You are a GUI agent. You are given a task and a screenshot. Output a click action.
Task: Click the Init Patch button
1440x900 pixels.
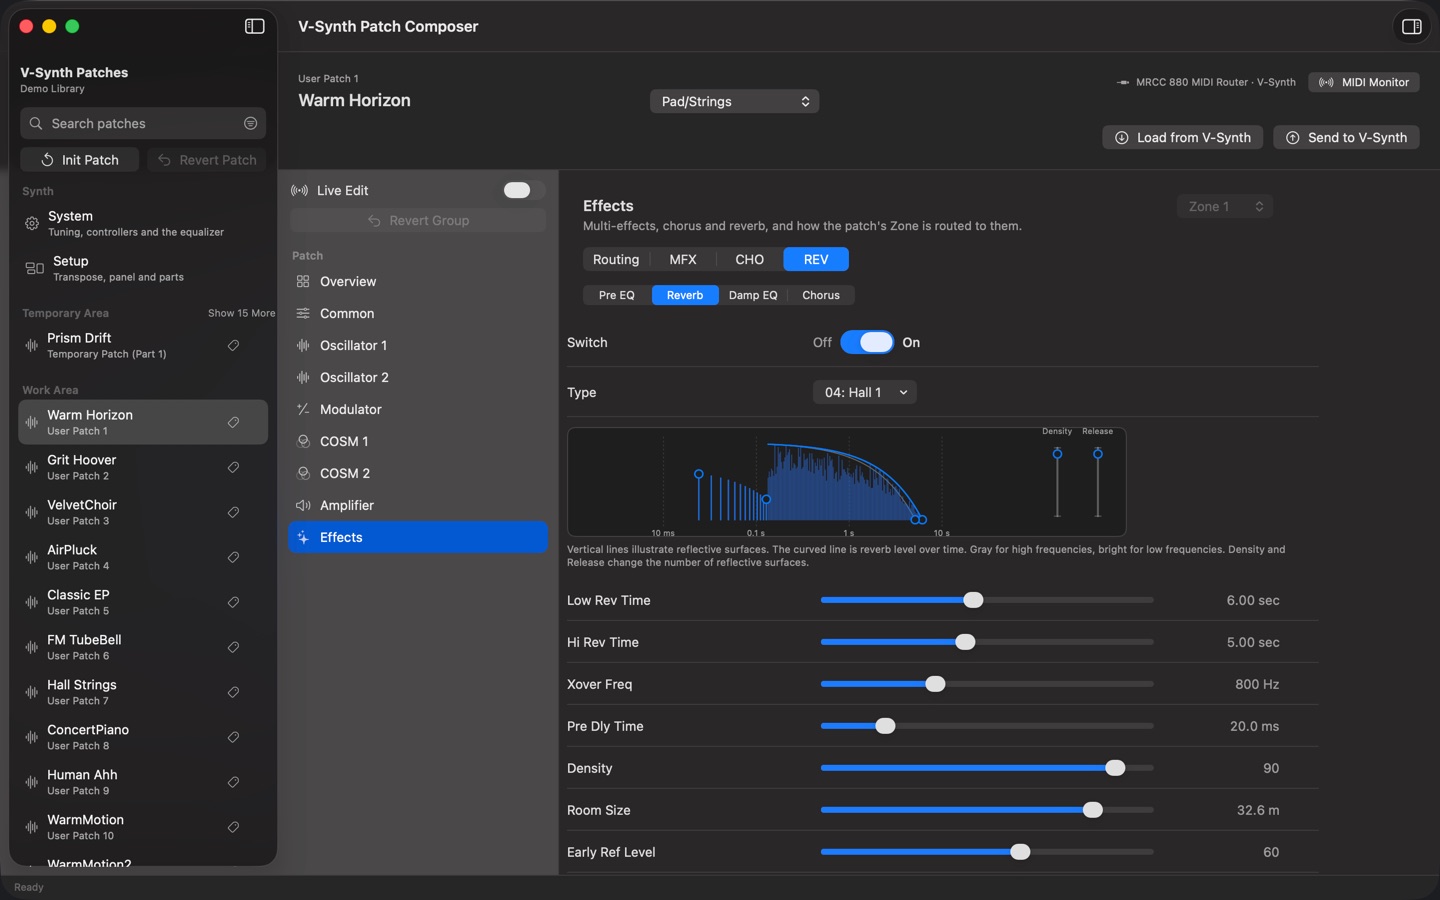(79, 160)
